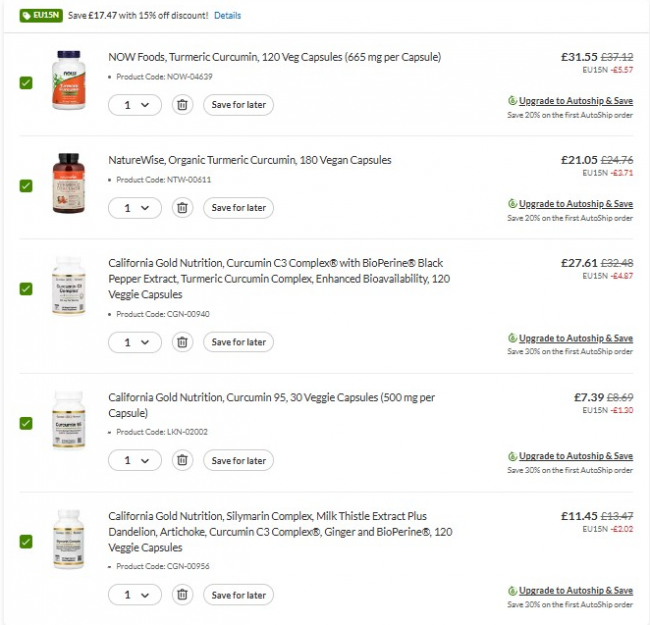
Task: Upgrade NatureWise item to Autoship & Save
Action: click(x=575, y=204)
